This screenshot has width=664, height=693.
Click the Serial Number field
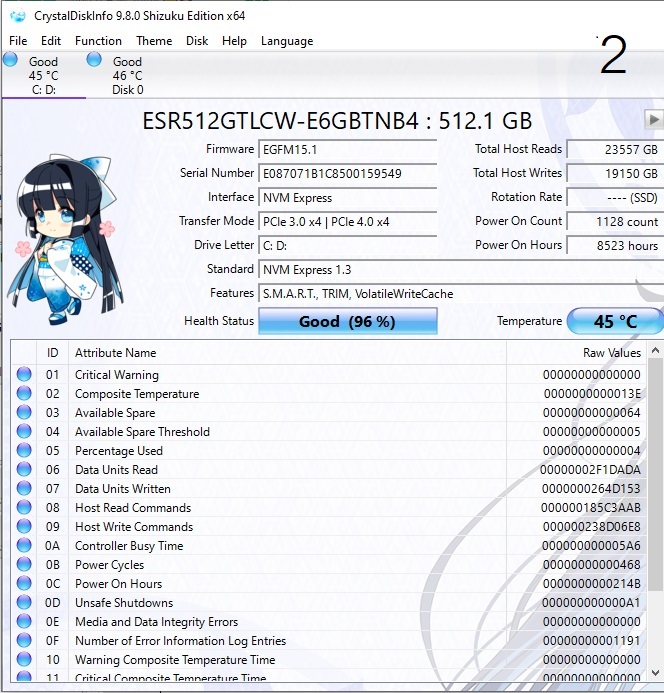(347, 173)
